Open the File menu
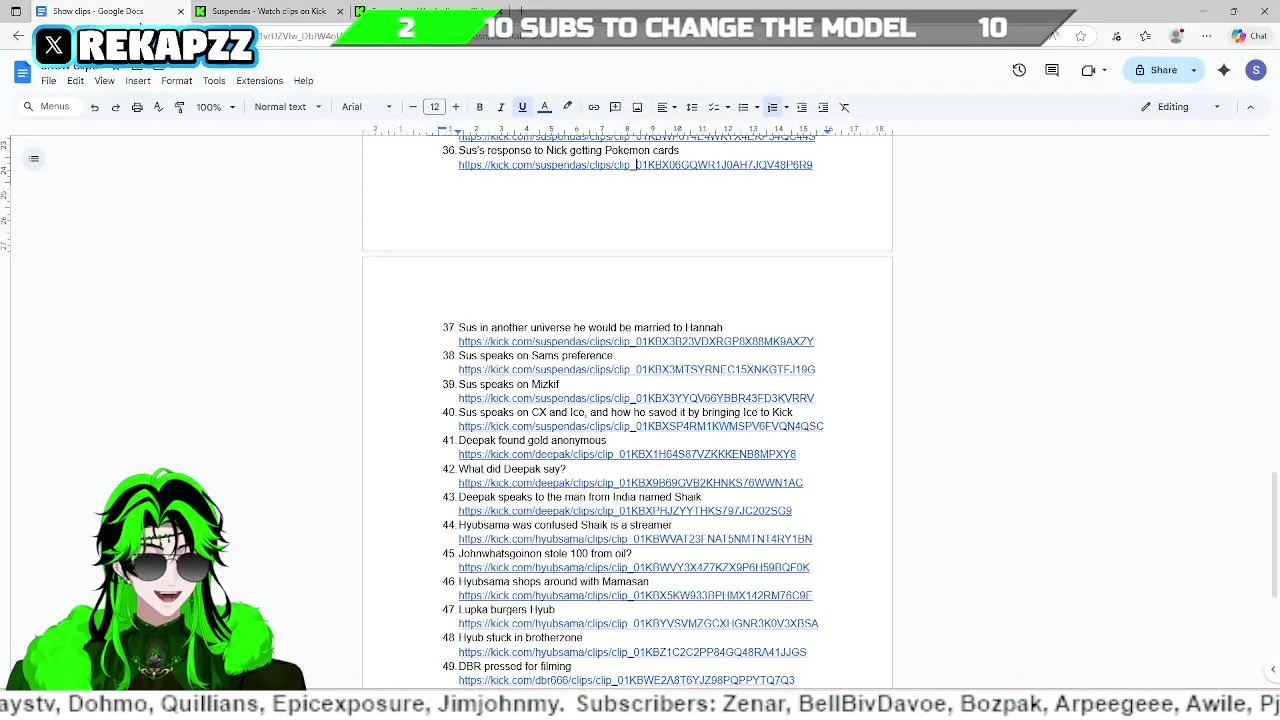This screenshot has width=1280, height=720. (48, 81)
